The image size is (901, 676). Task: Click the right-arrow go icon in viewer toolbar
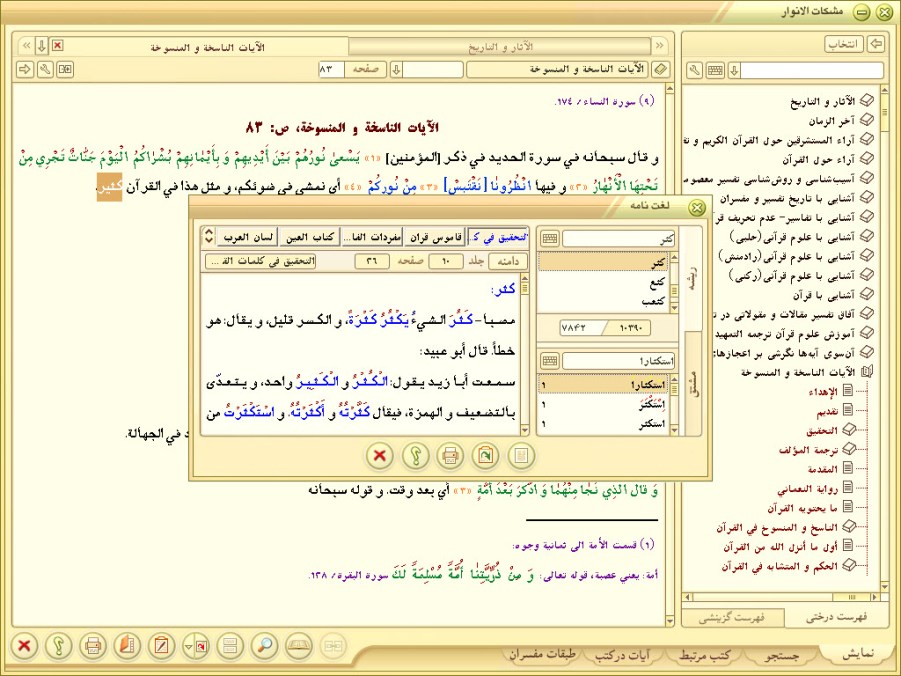pyautogui.click(x=25, y=70)
